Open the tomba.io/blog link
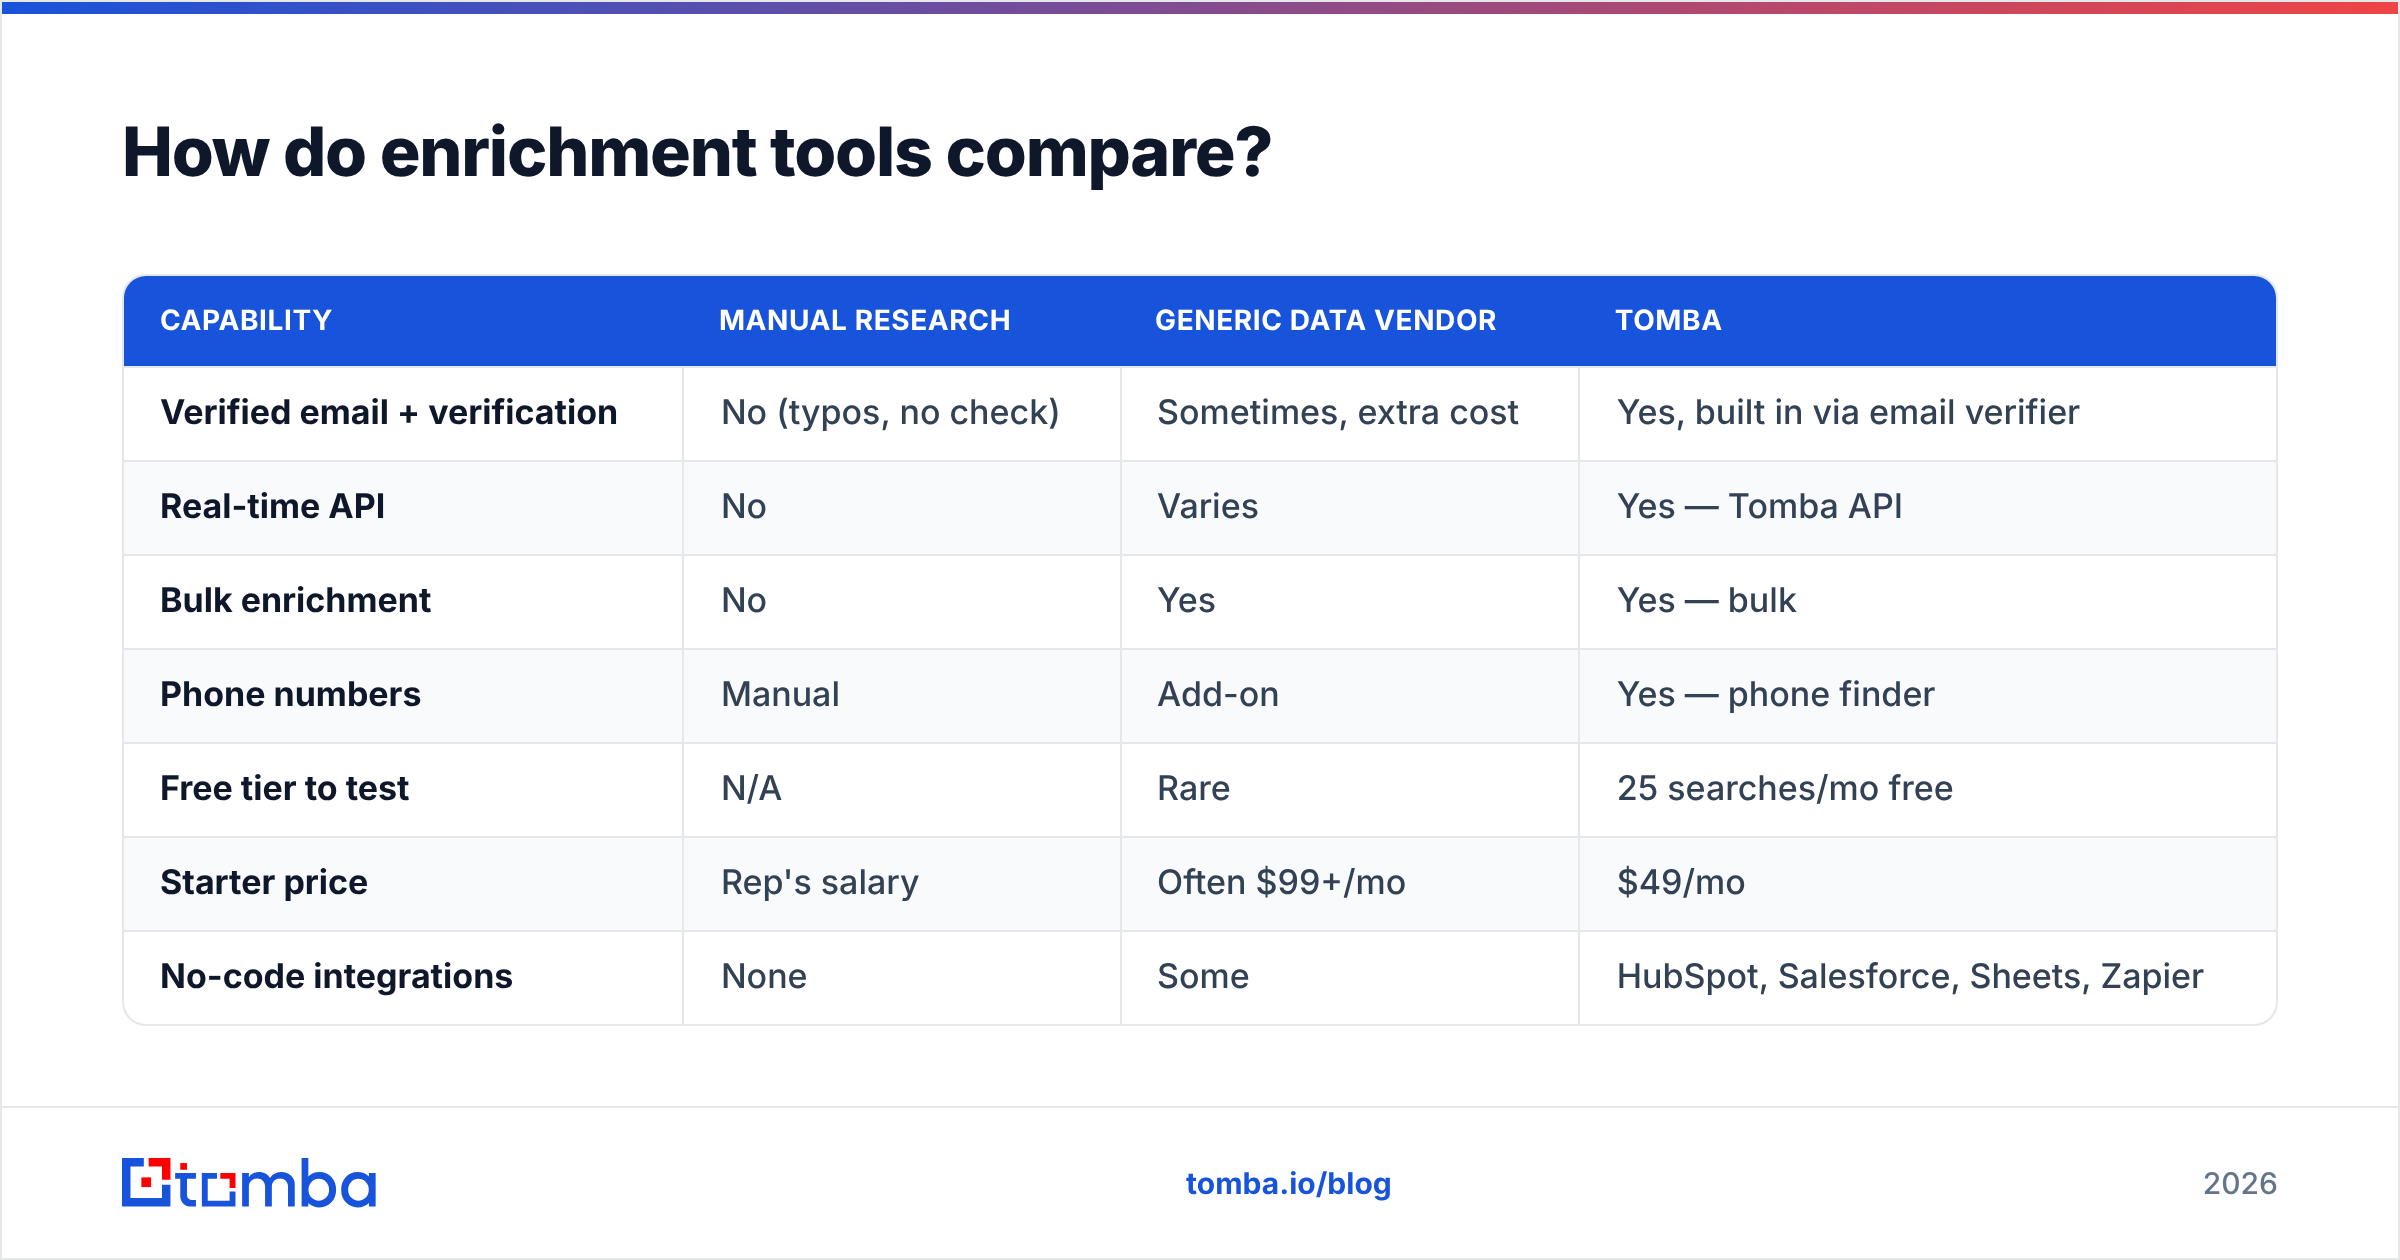The height and width of the screenshot is (1260, 2400). [1288, 1184]
